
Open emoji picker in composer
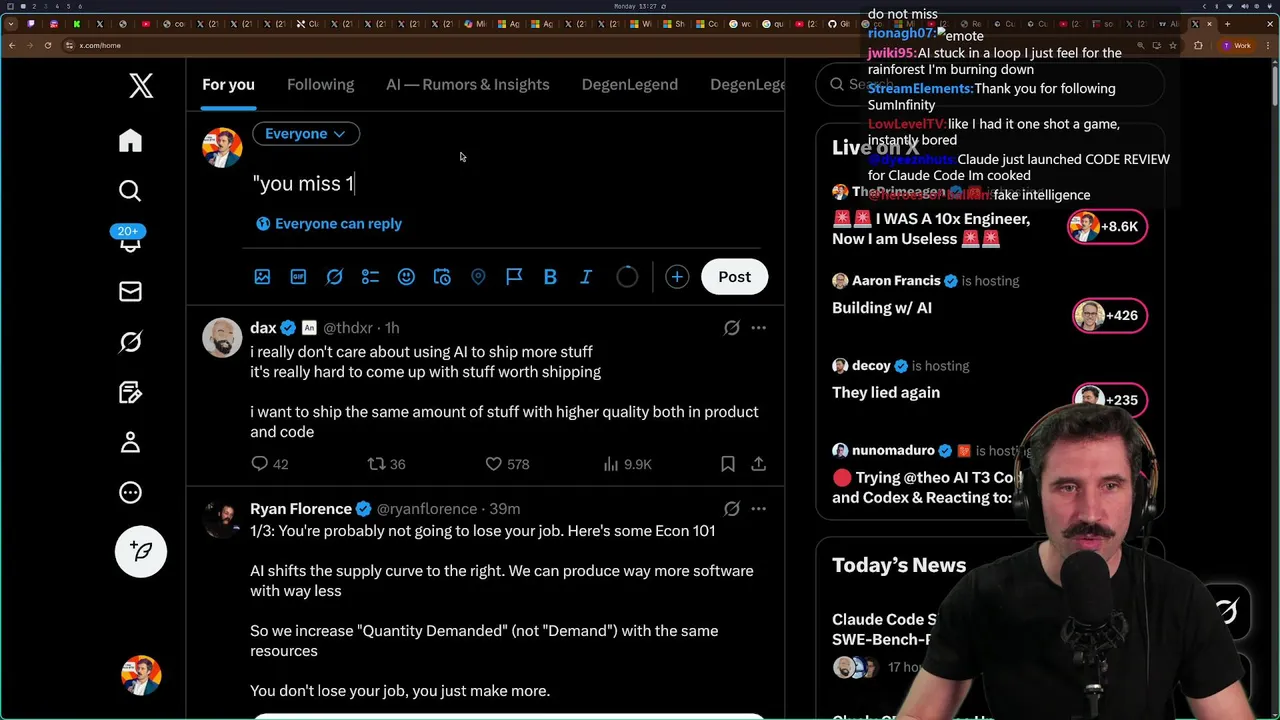click(406, 277)
